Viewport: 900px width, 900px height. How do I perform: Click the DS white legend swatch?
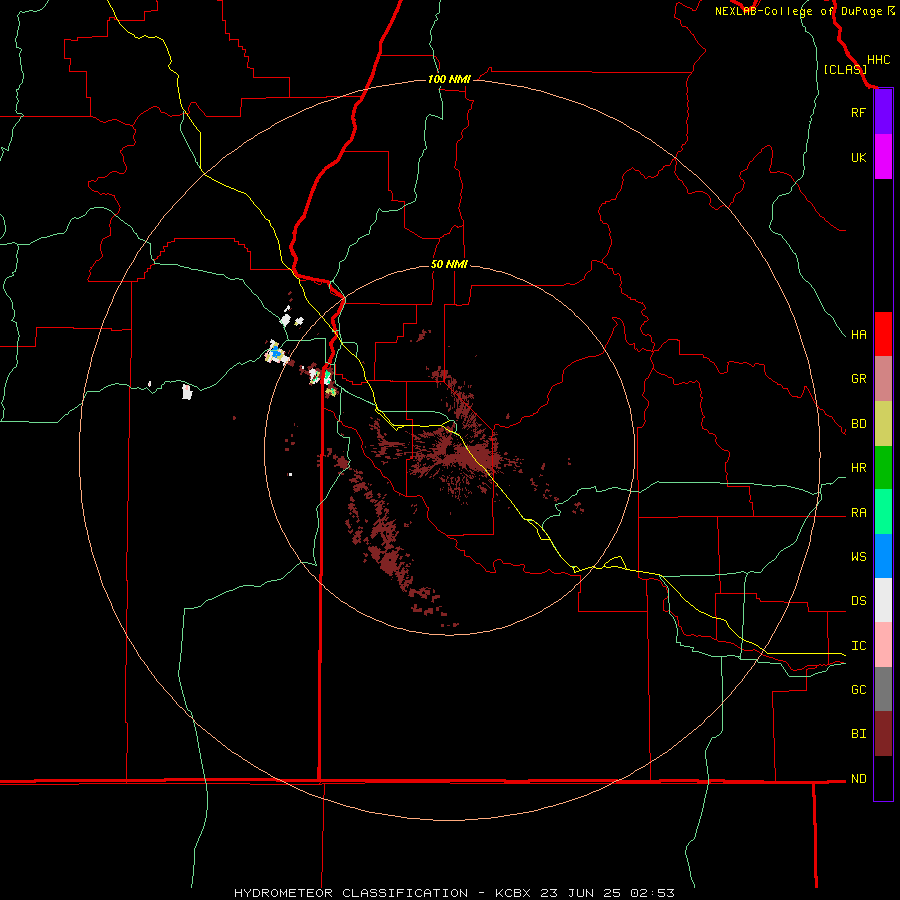coord(883,600)
